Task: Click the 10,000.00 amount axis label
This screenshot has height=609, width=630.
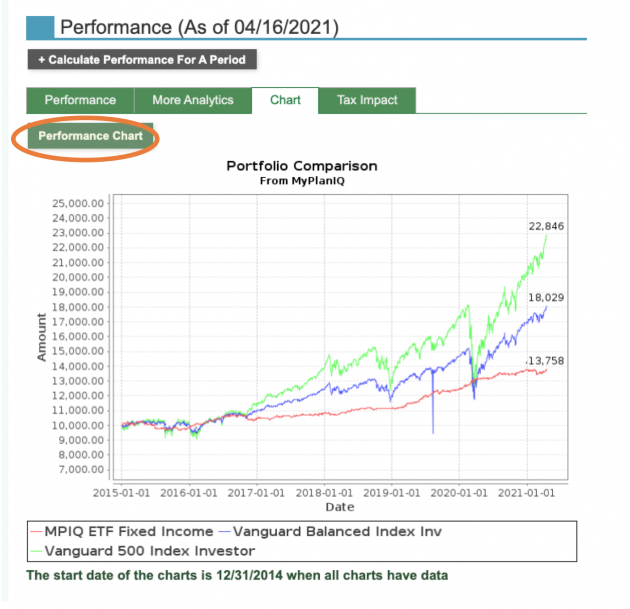Action: [78, 425]
